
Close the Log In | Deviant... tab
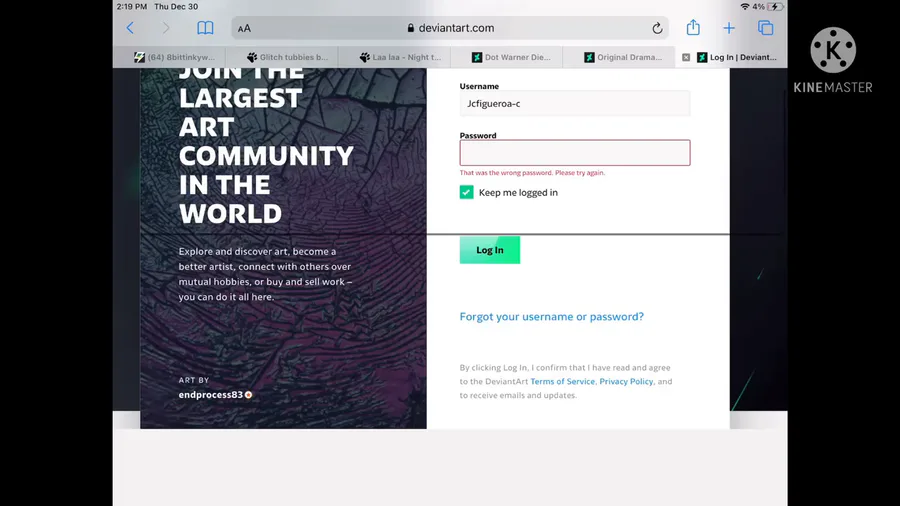tap(686, 57)
